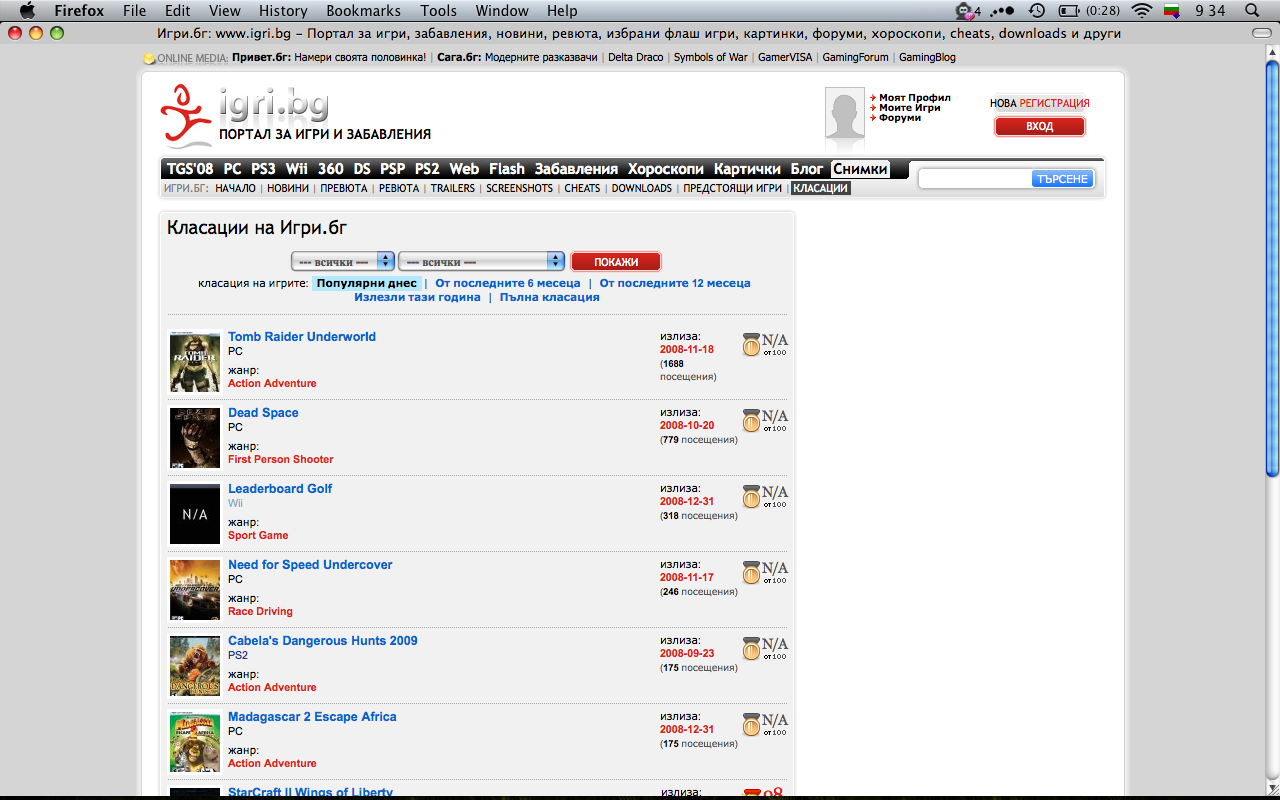The height and width of the screenshot is (800, 1280).
Task: Open the History menu
Action: (x=283, y=11)
